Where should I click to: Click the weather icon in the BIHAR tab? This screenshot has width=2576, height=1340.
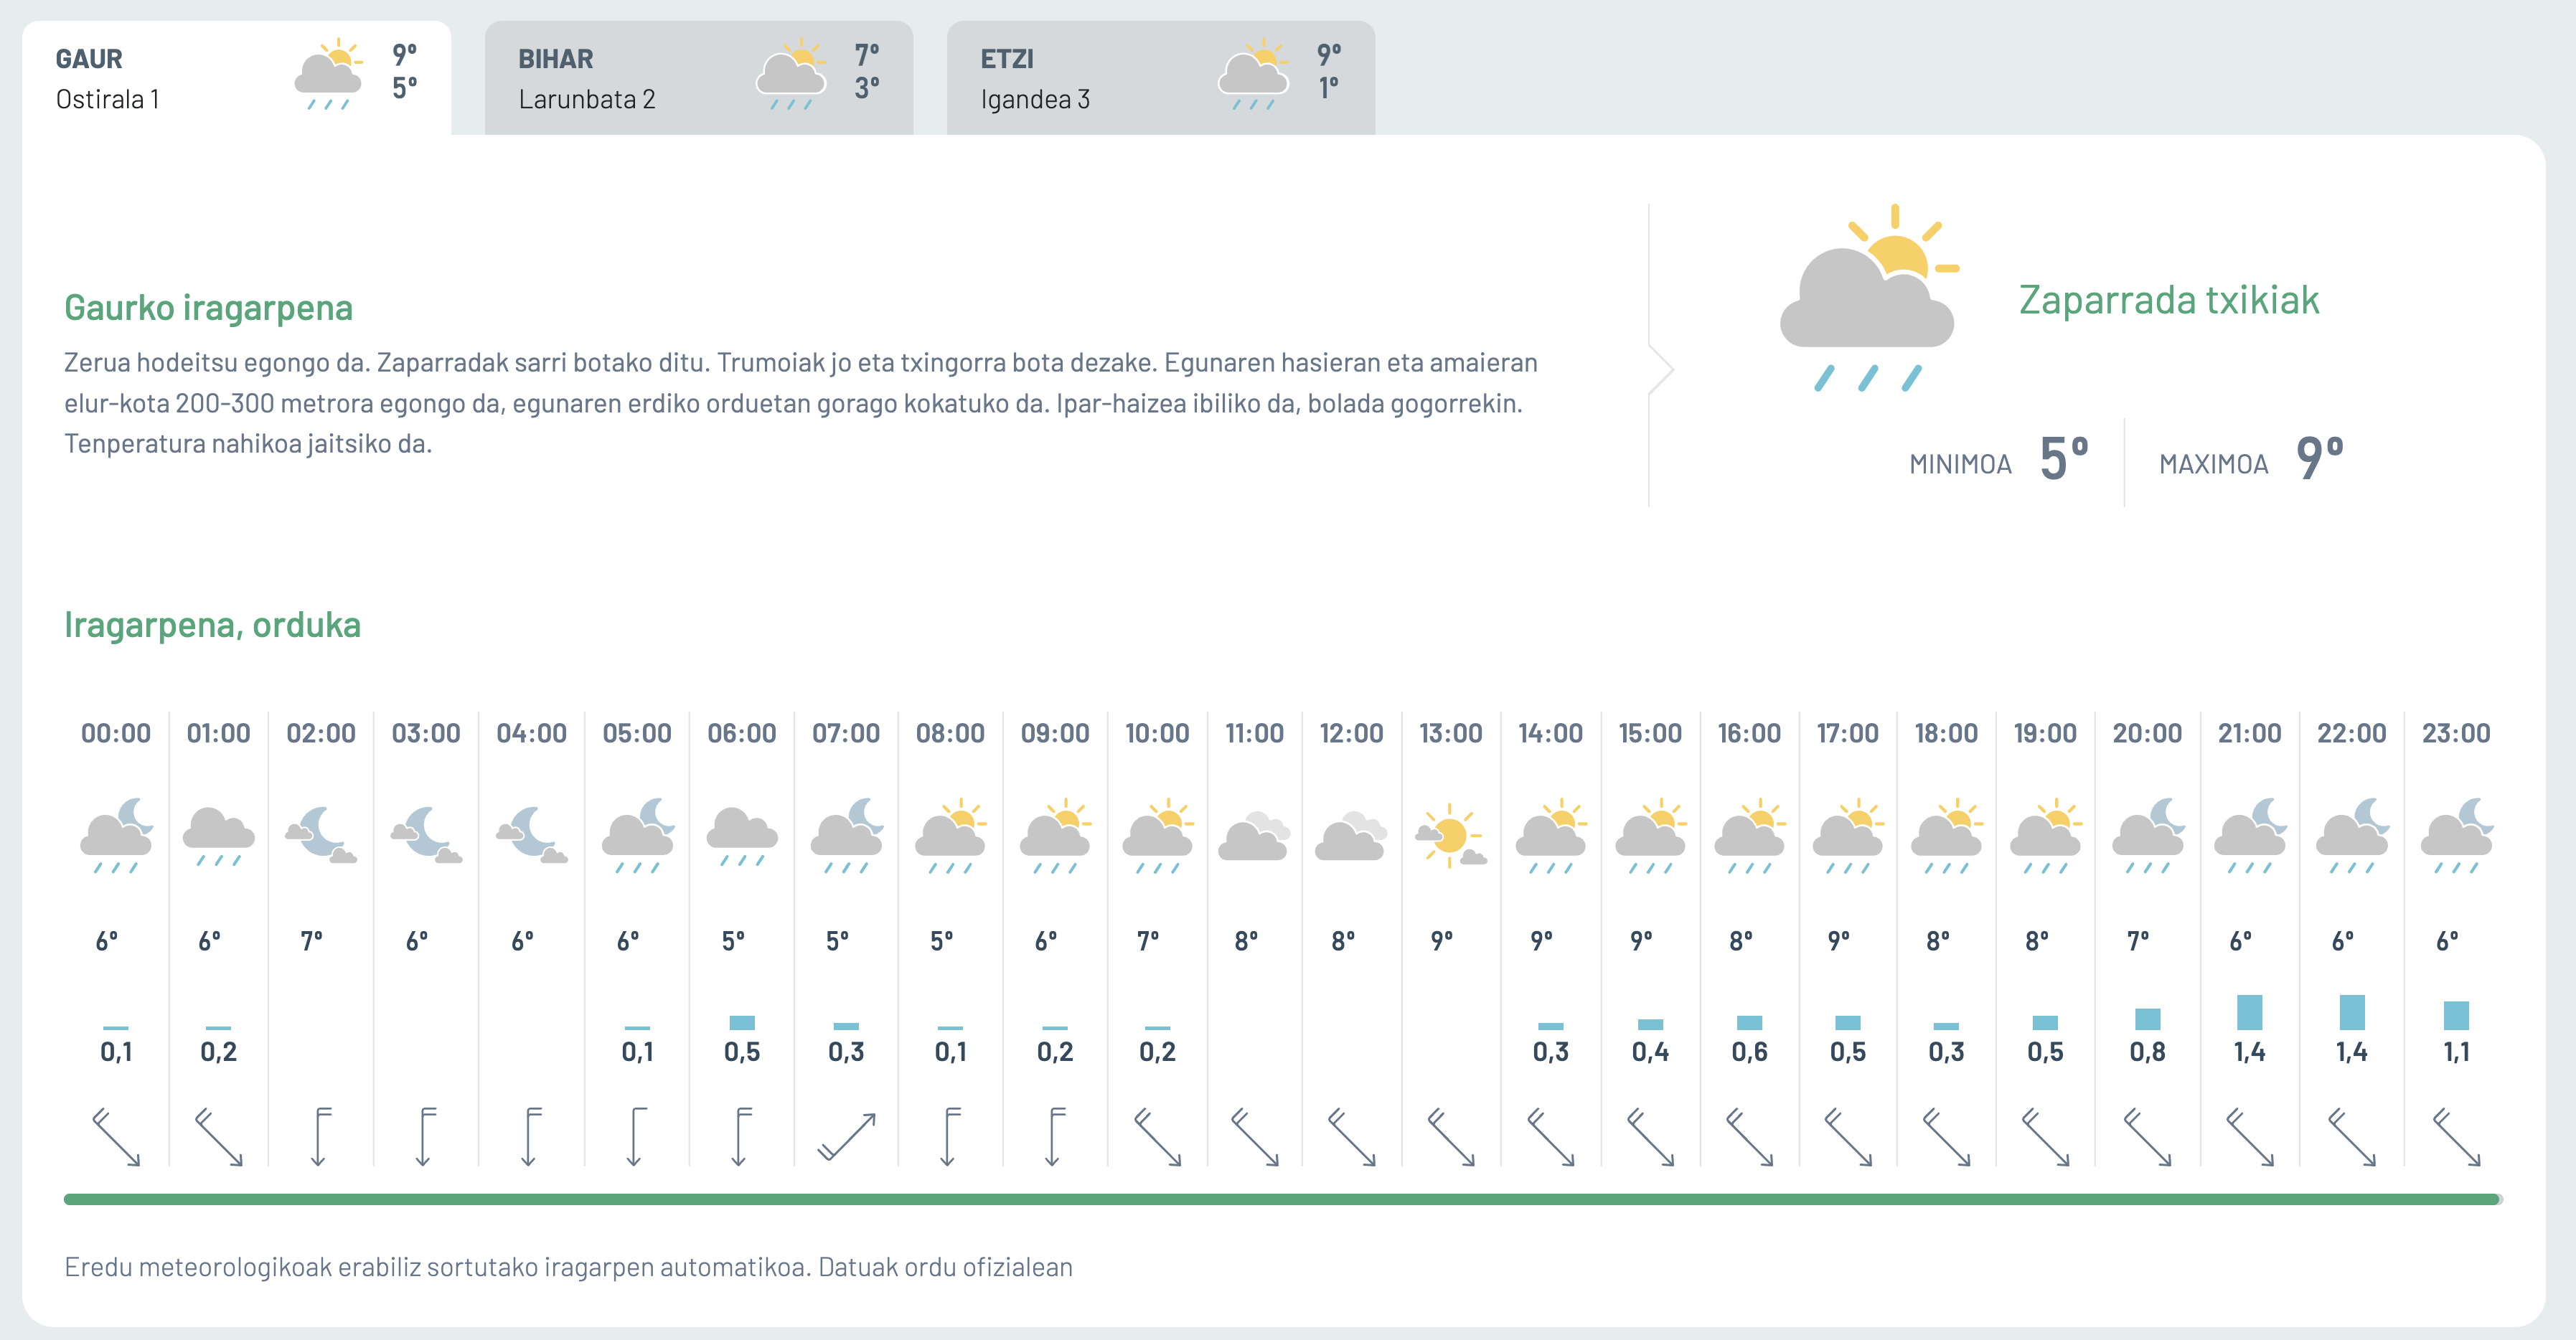(792, 75)
